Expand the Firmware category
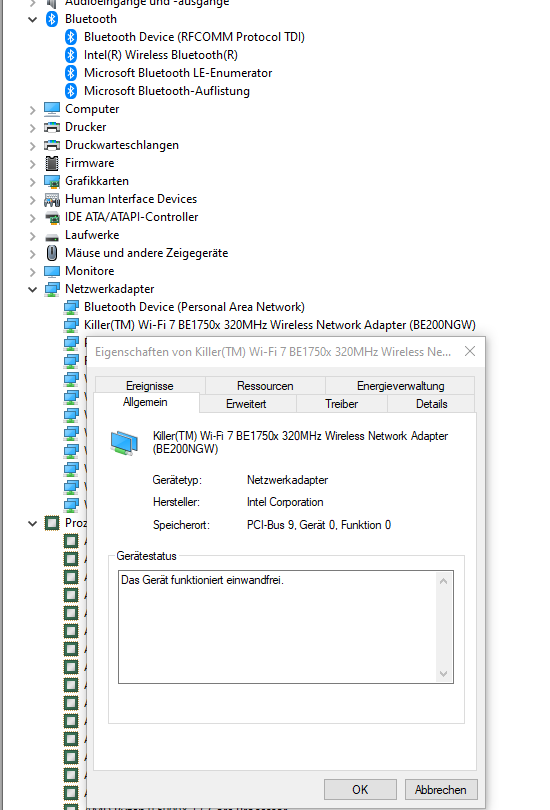 tap(33, 164)
